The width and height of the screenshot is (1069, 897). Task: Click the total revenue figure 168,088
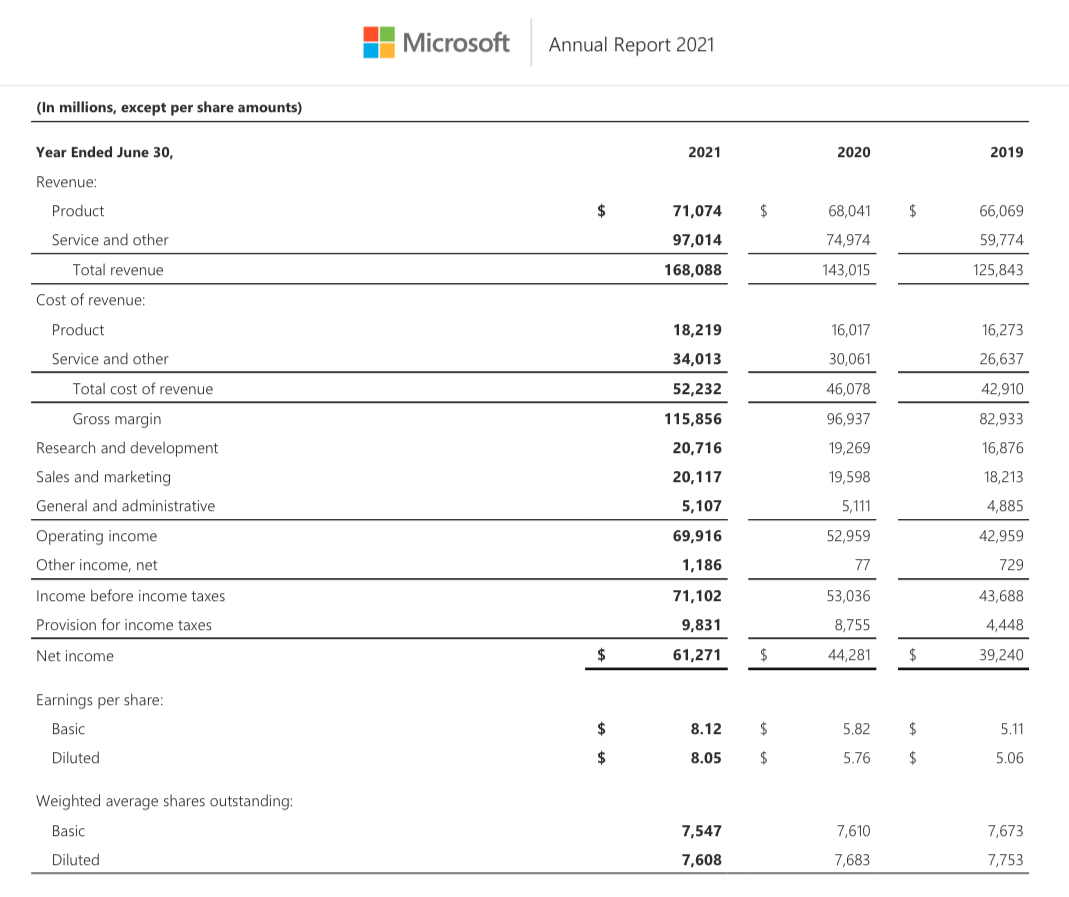tap(693, 270)
